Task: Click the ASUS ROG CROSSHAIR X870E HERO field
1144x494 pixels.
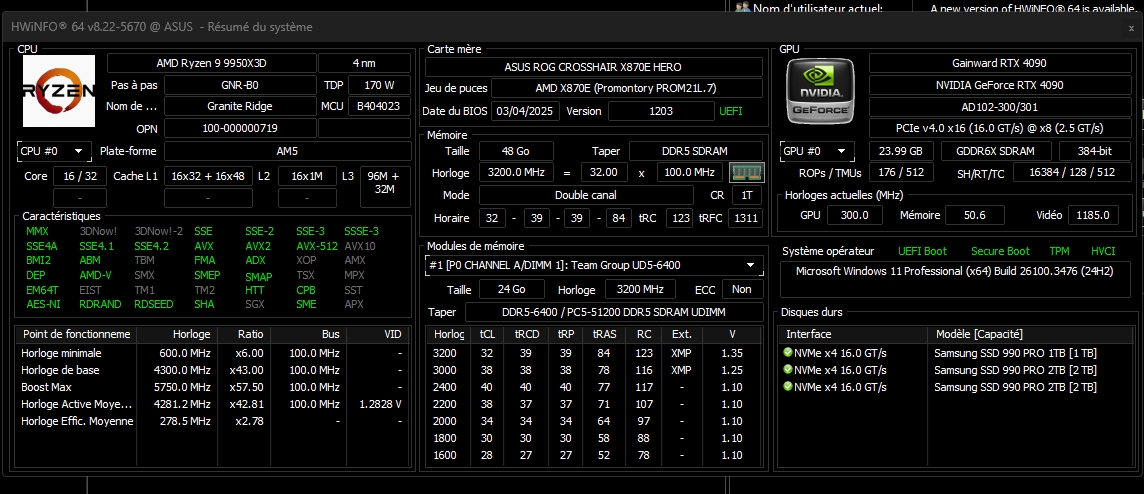Action: pos(594,67)
